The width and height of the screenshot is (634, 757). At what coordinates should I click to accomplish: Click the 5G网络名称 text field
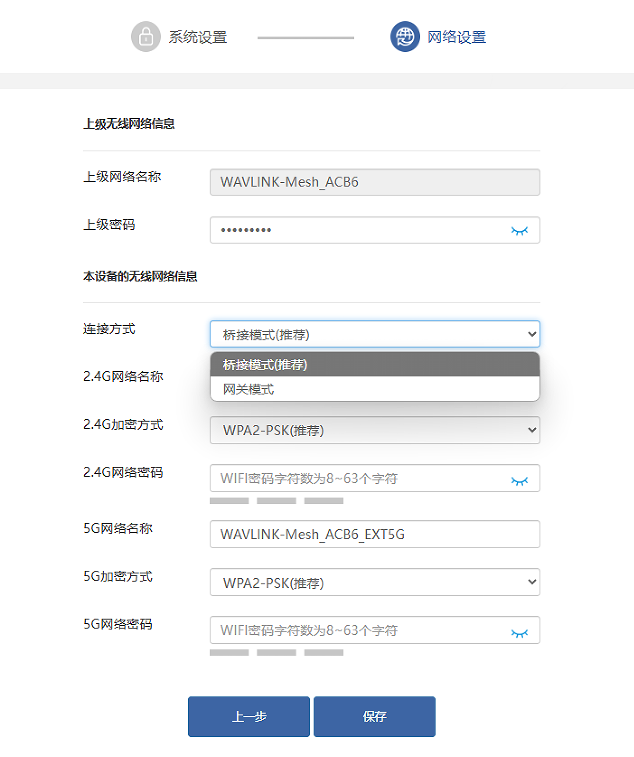point(374,534)
